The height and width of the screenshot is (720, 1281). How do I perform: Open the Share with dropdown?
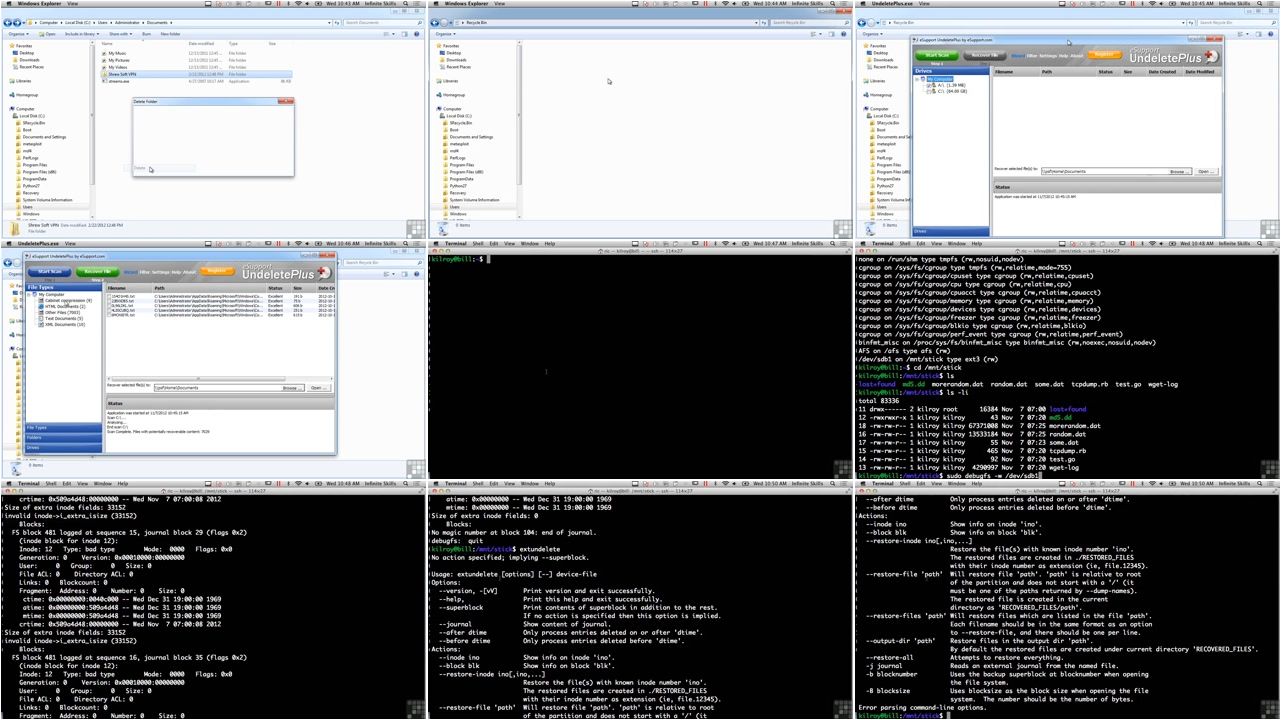tap(121, 34)
